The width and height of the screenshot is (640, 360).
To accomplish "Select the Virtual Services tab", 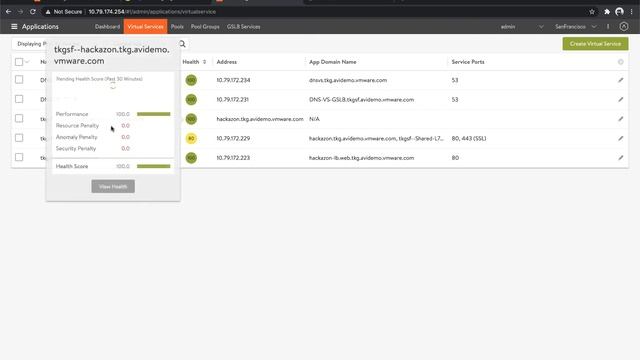I will coord(145,27).
